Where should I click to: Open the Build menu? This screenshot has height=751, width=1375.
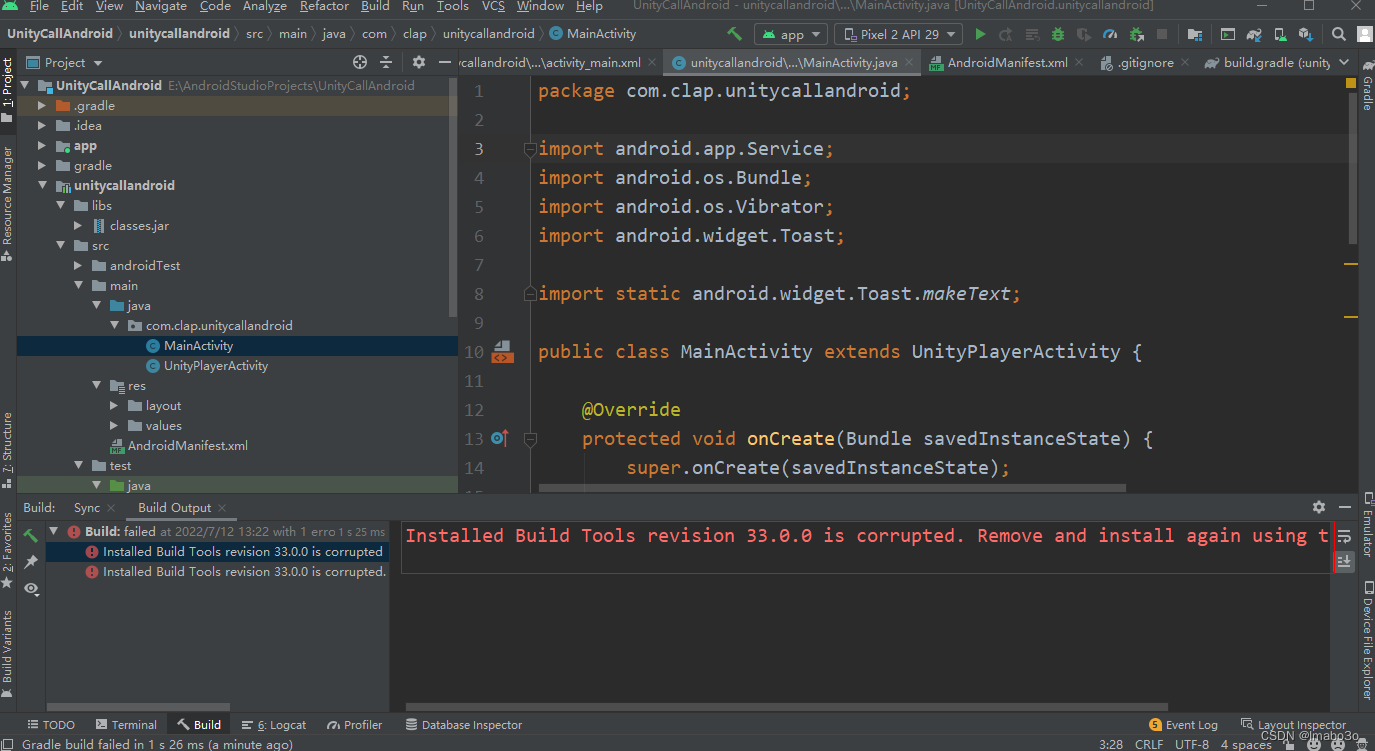(375, 6)
